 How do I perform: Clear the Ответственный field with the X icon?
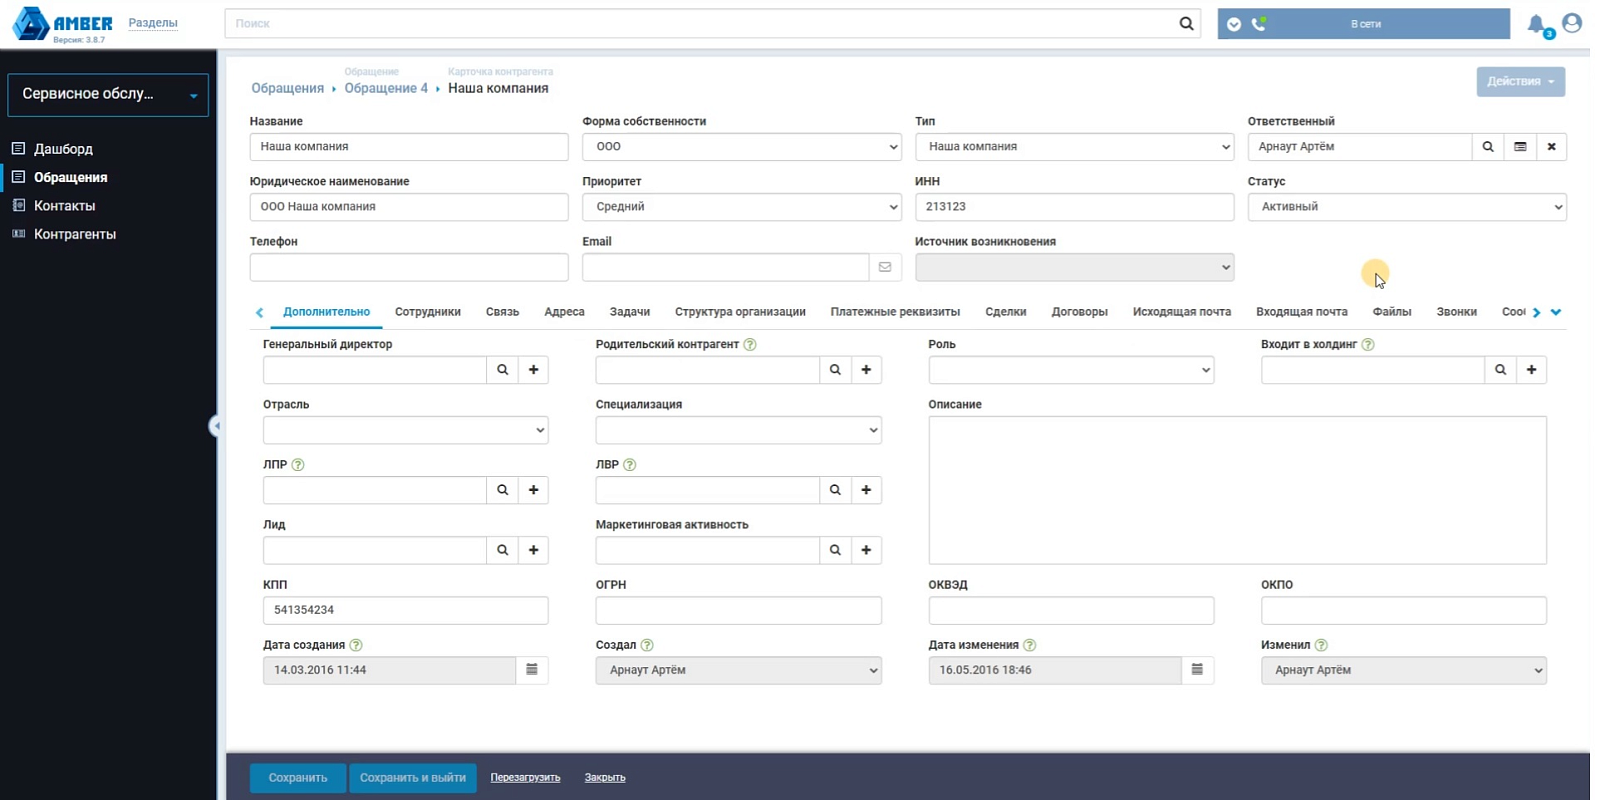(x=1551, y=147)
